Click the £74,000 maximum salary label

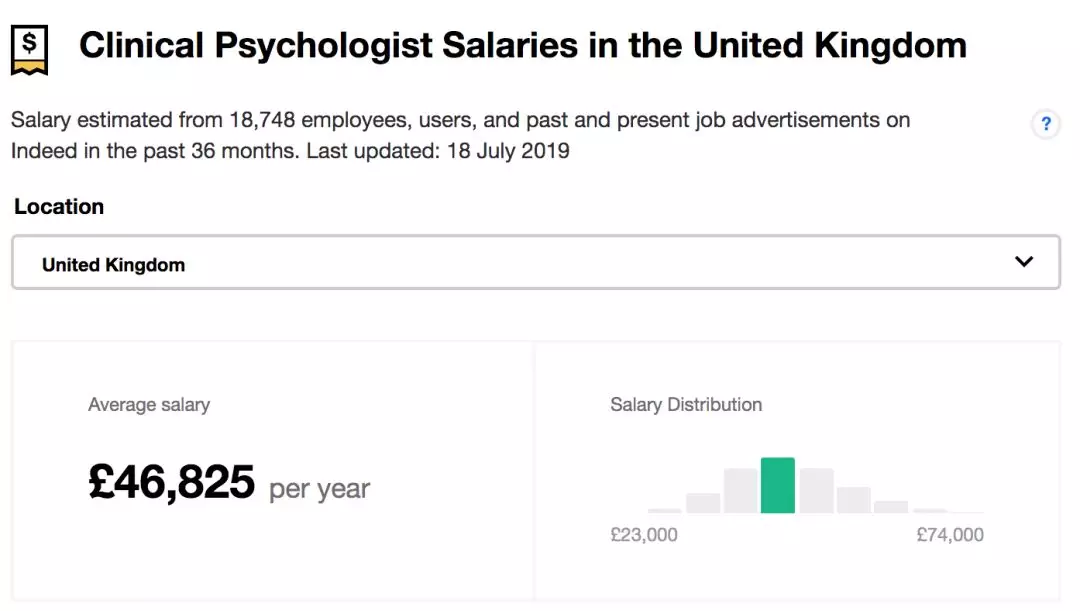[x=950, y=535]
